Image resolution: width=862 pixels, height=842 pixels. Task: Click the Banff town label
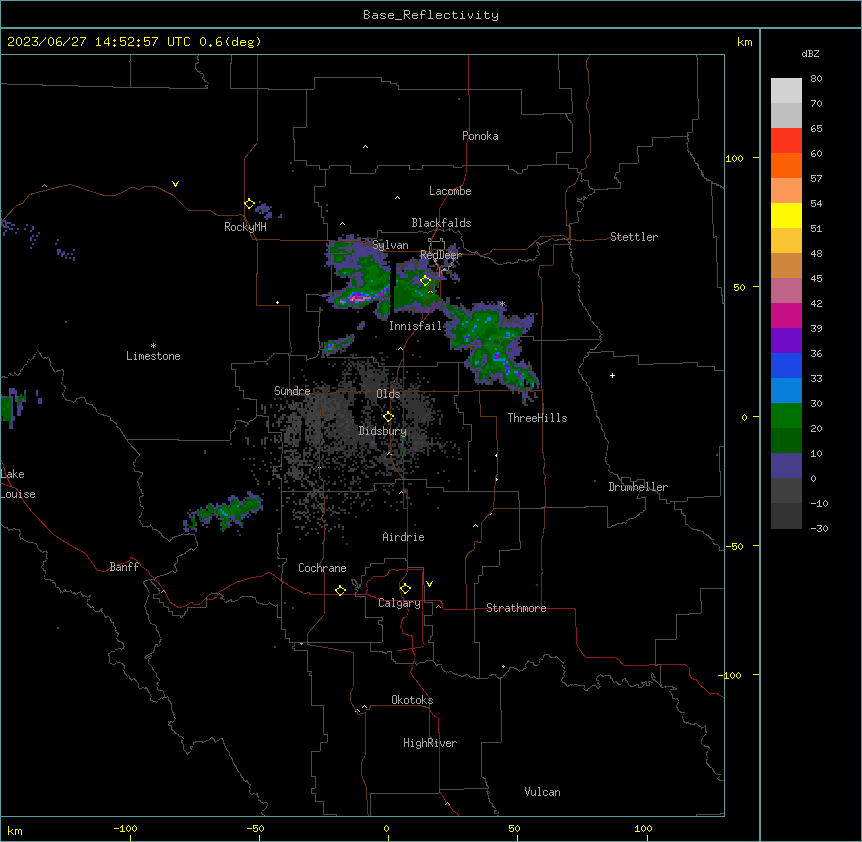point(124,567)
